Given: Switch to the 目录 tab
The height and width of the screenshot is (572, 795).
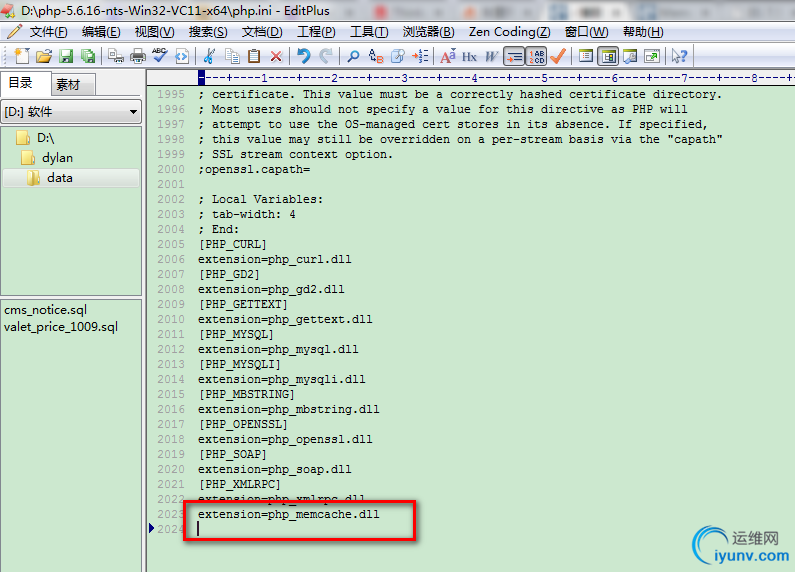Looking at the screenshot, I should [x=25, y=83].
